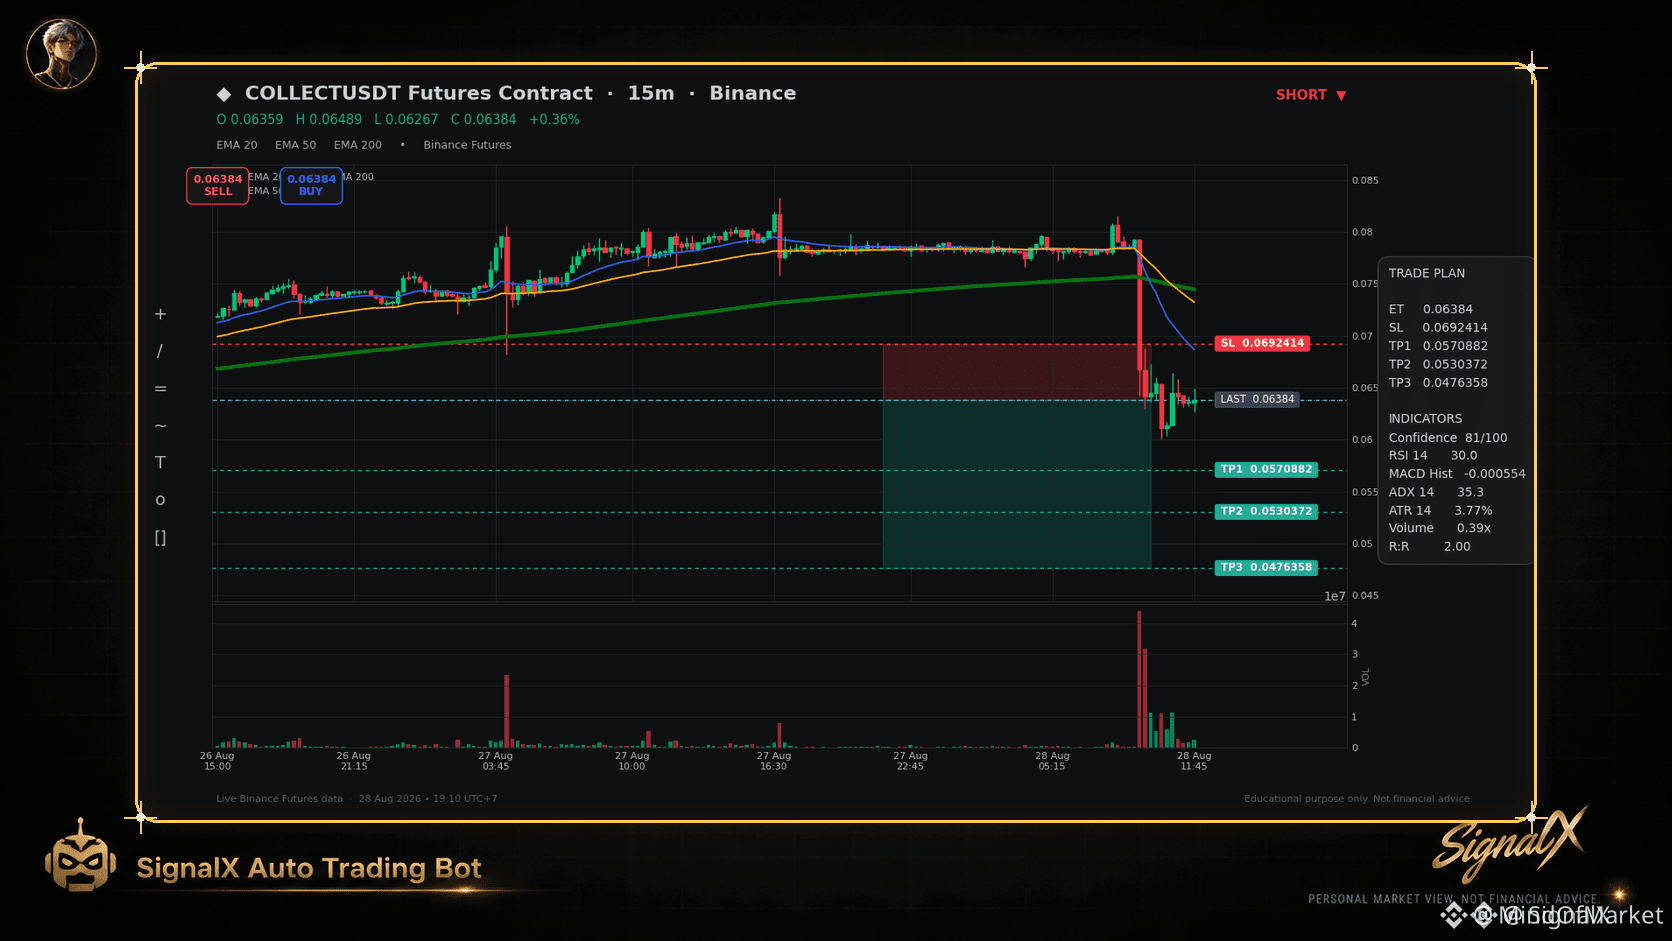Viewport: 1672px width, 941px height.
Task: Select the T text tool
Action: click(x=160, y=463)
